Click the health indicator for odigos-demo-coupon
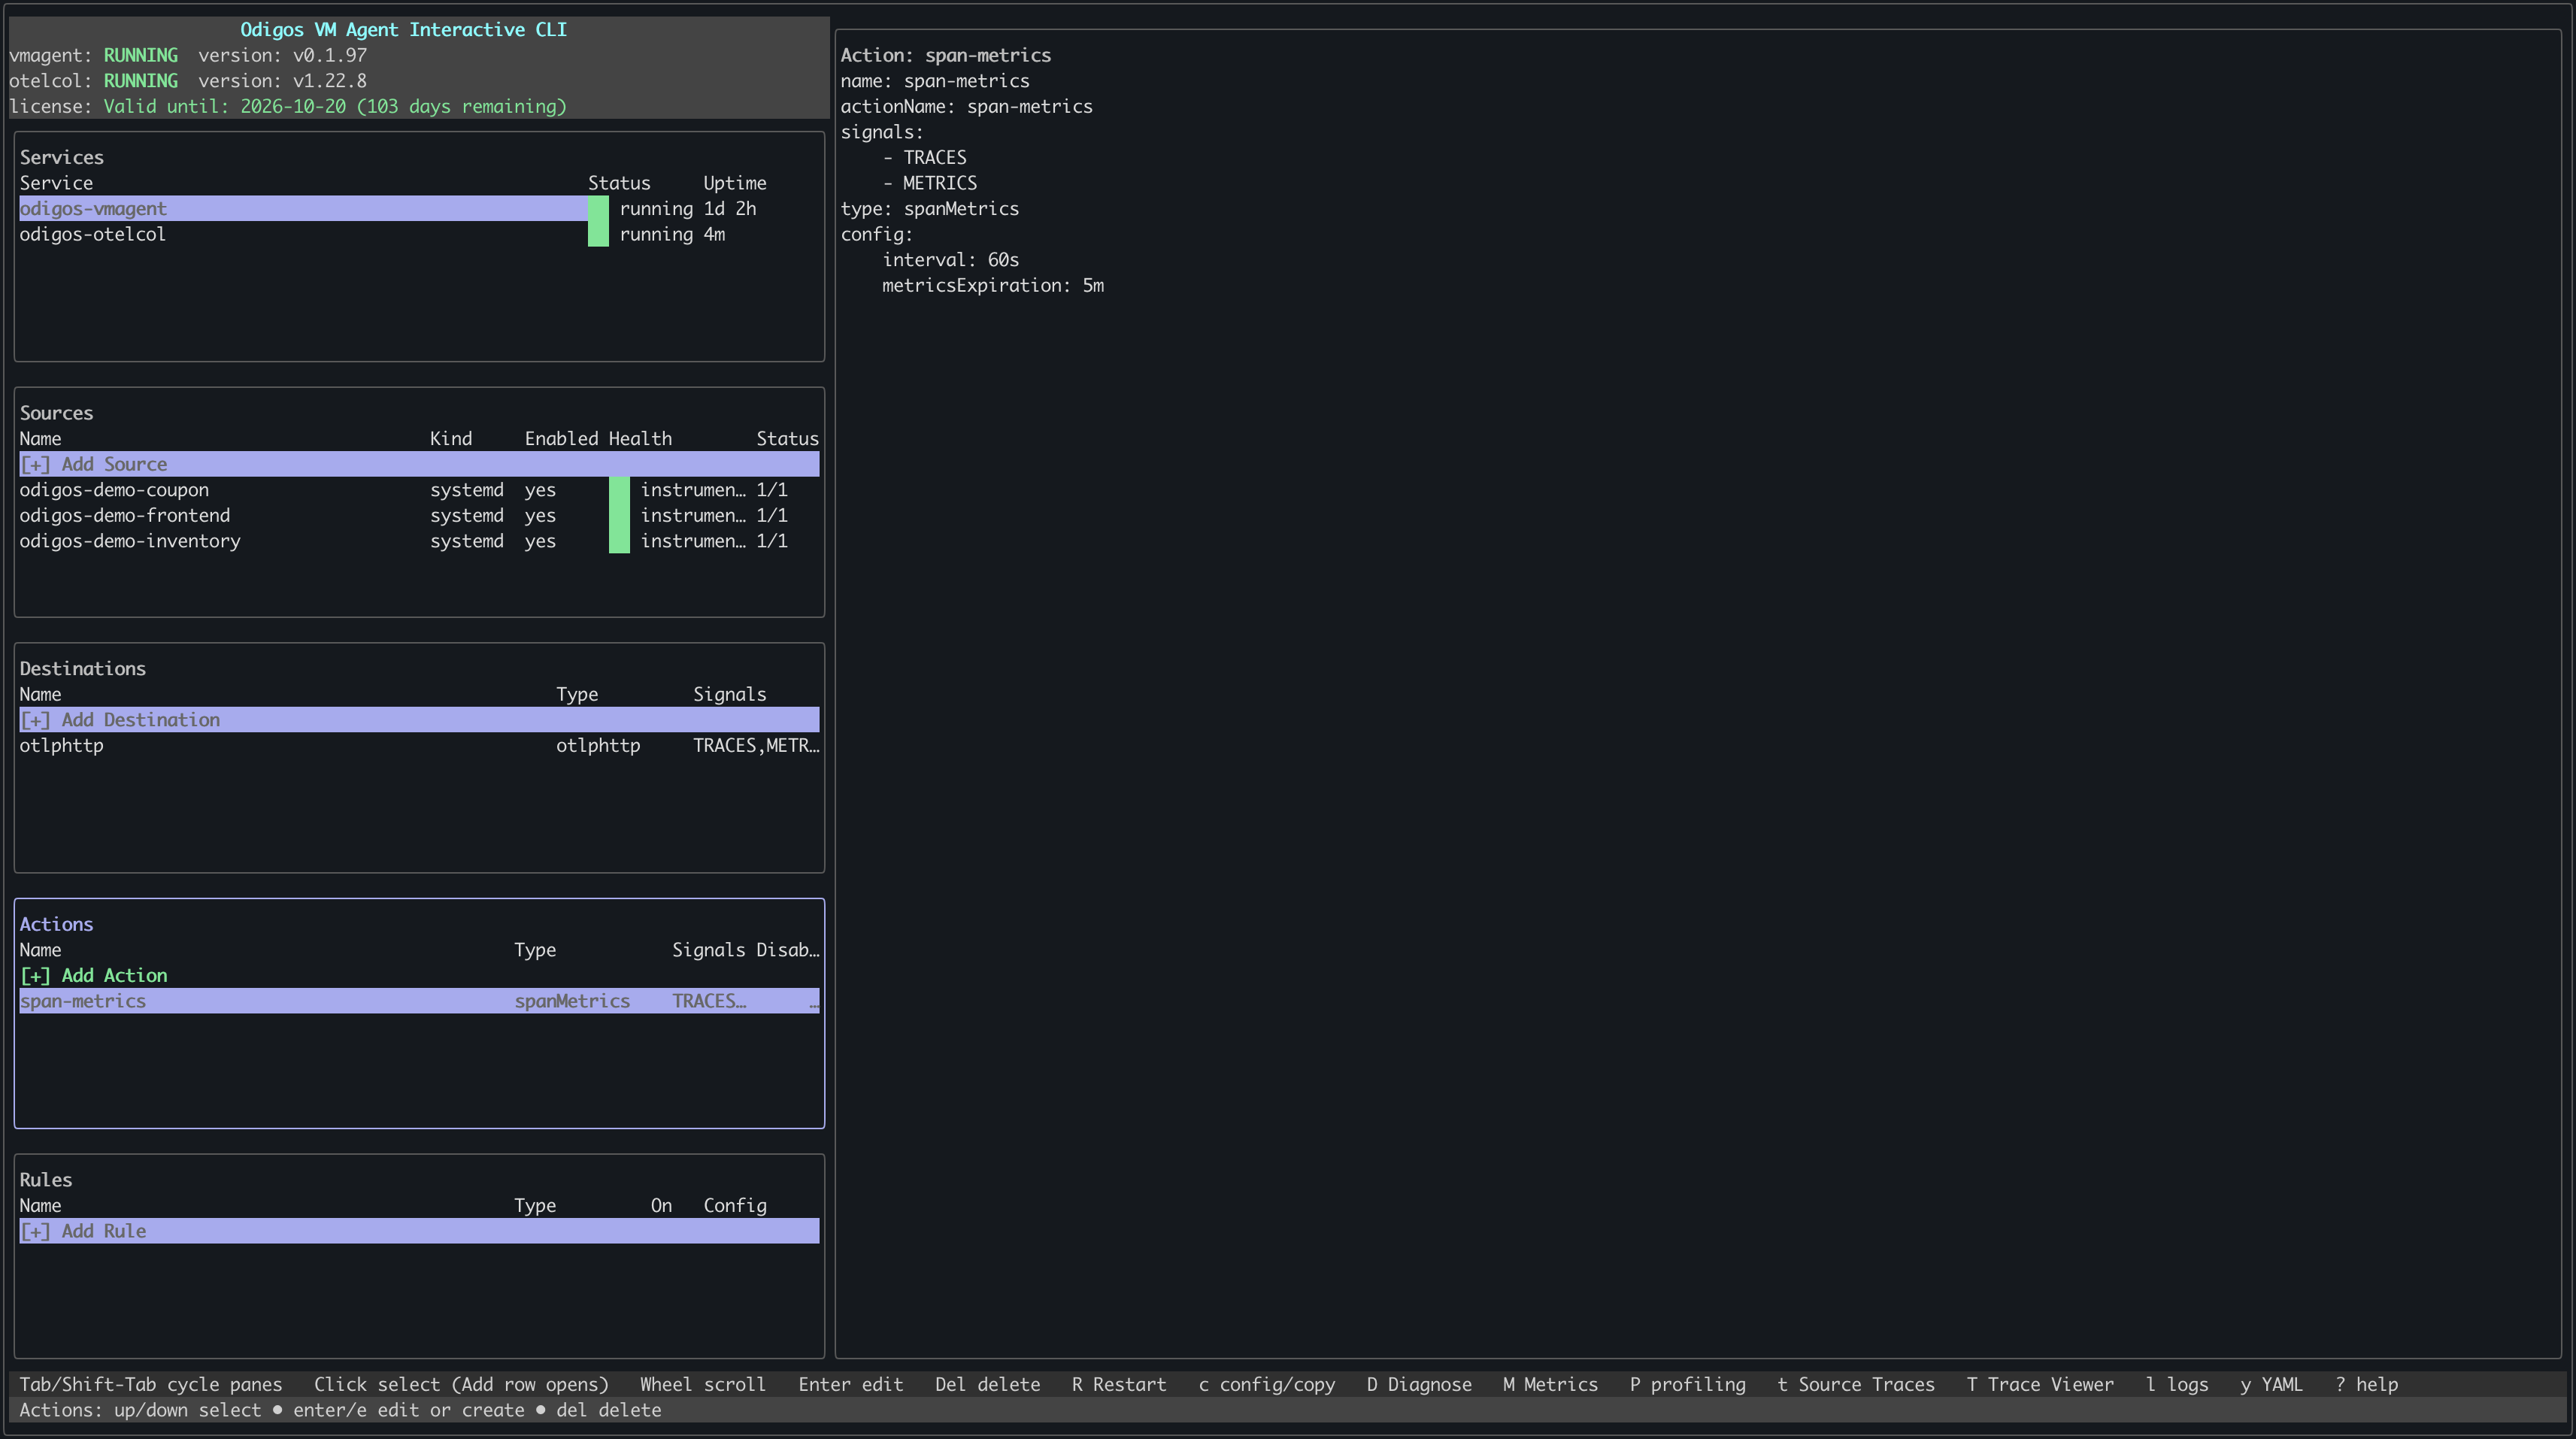Viewport: 2576px width, 1439px height. 619,490
